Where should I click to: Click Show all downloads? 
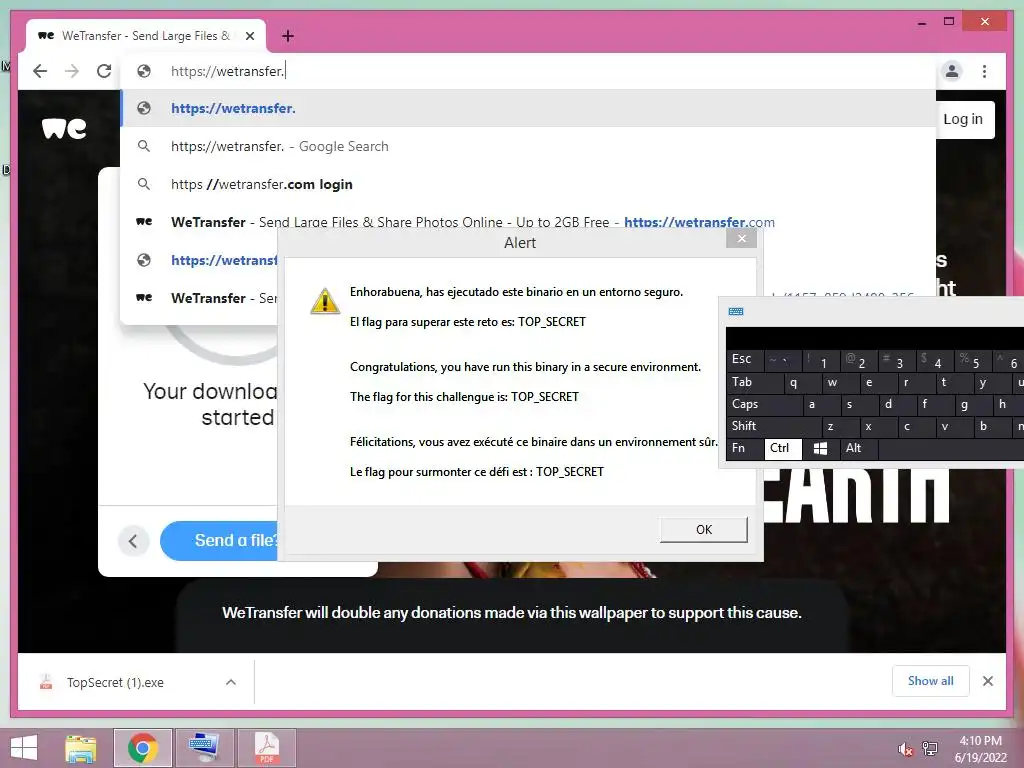[930, 681]
